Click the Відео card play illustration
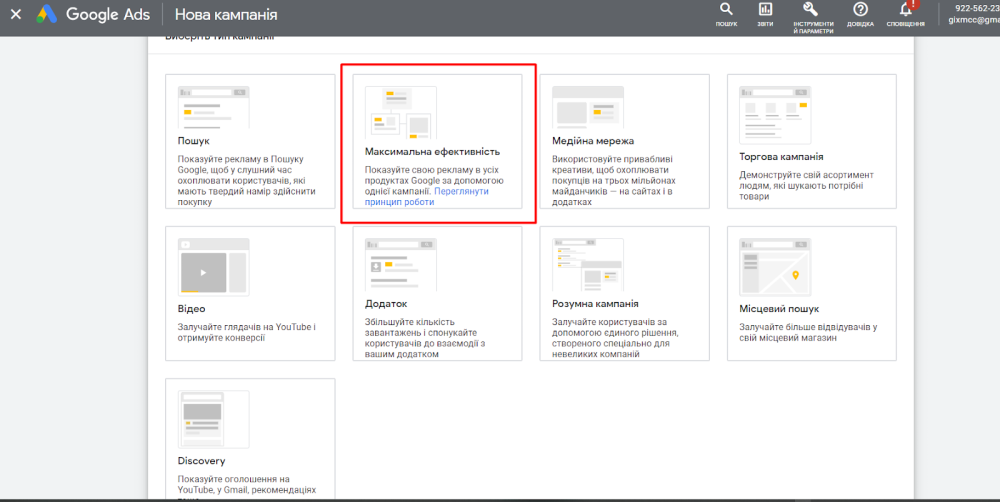Viewport: 1000px width, 502px height. (x=214, y=267)
